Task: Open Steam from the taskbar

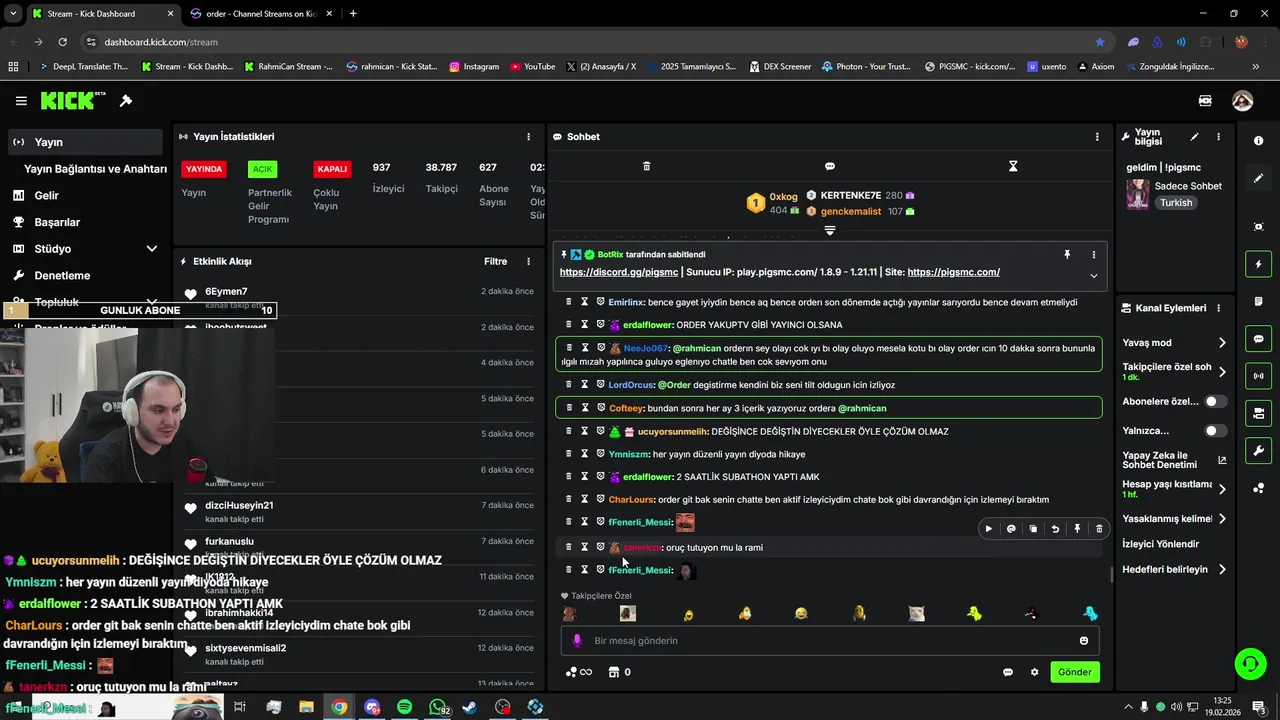Action: (470, 707)
